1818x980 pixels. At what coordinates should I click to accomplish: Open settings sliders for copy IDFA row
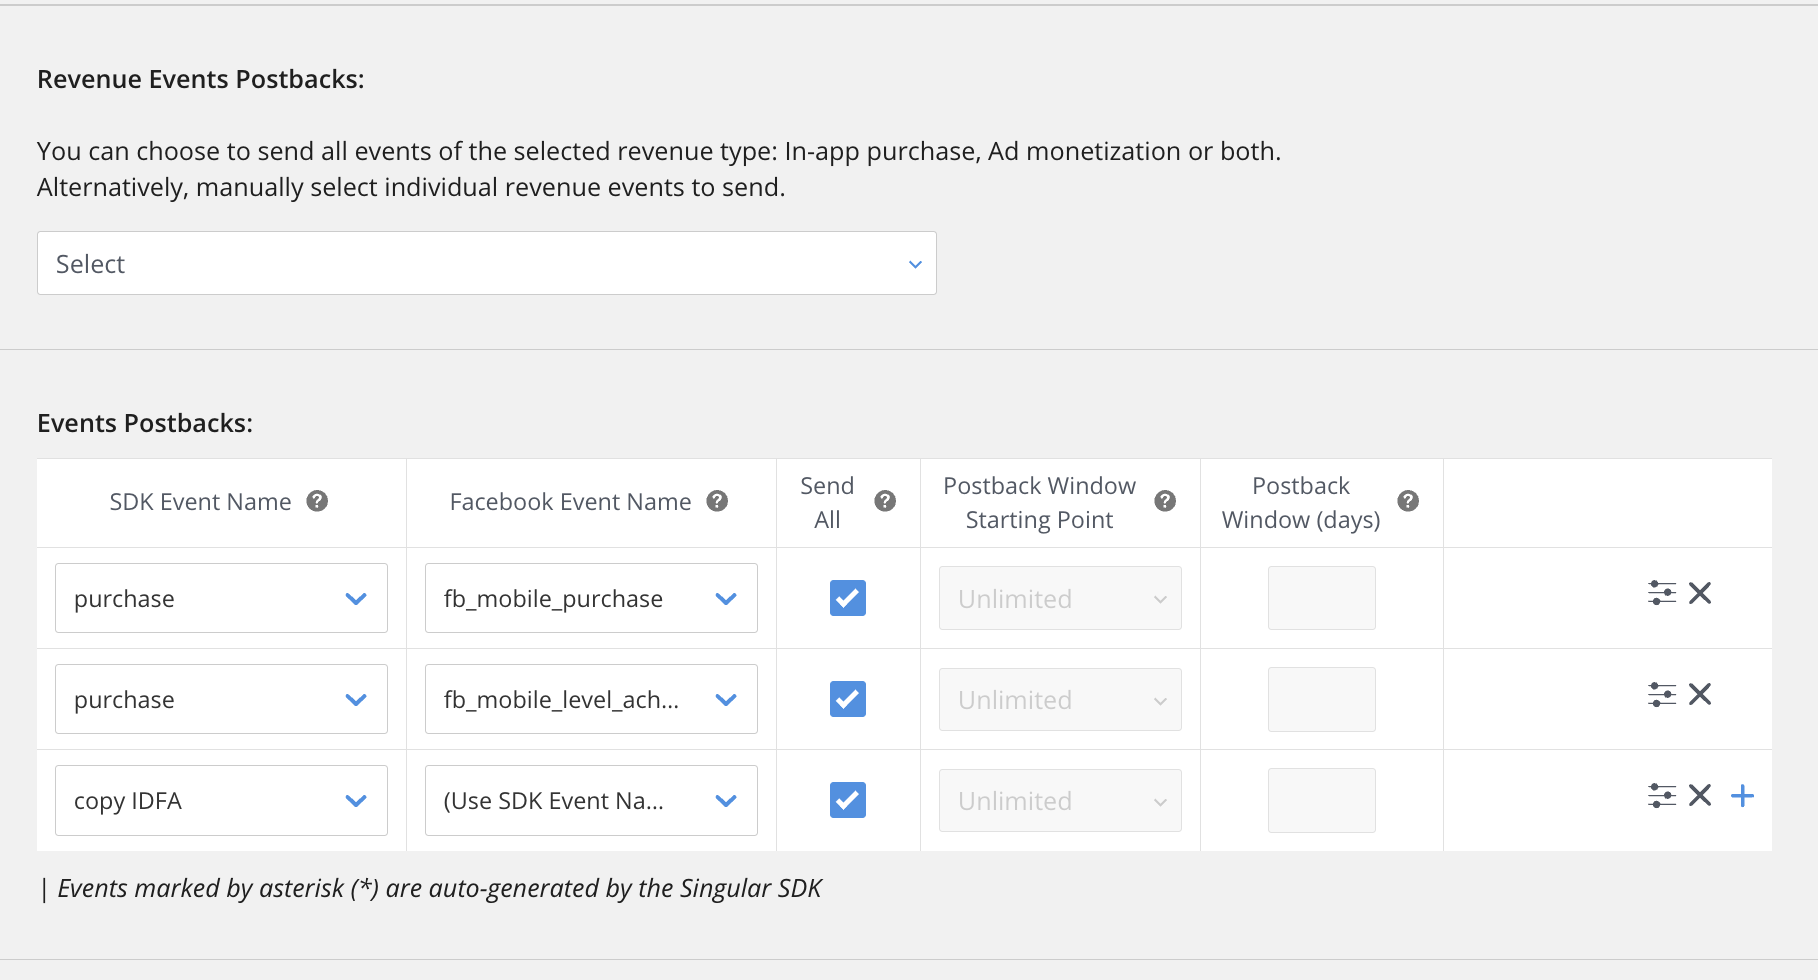(1661, 796)
